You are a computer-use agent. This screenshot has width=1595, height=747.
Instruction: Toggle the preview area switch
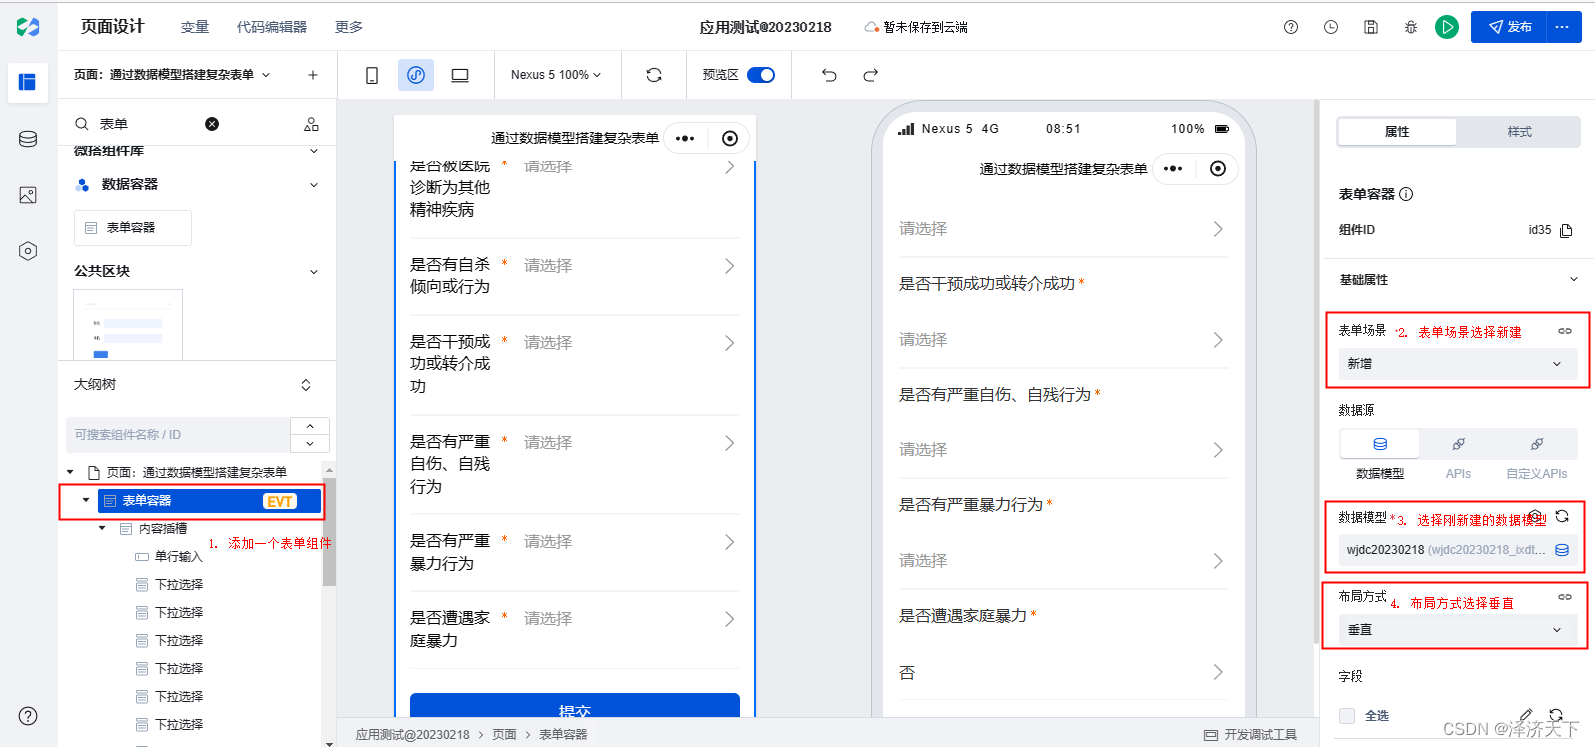click(761, 75)
